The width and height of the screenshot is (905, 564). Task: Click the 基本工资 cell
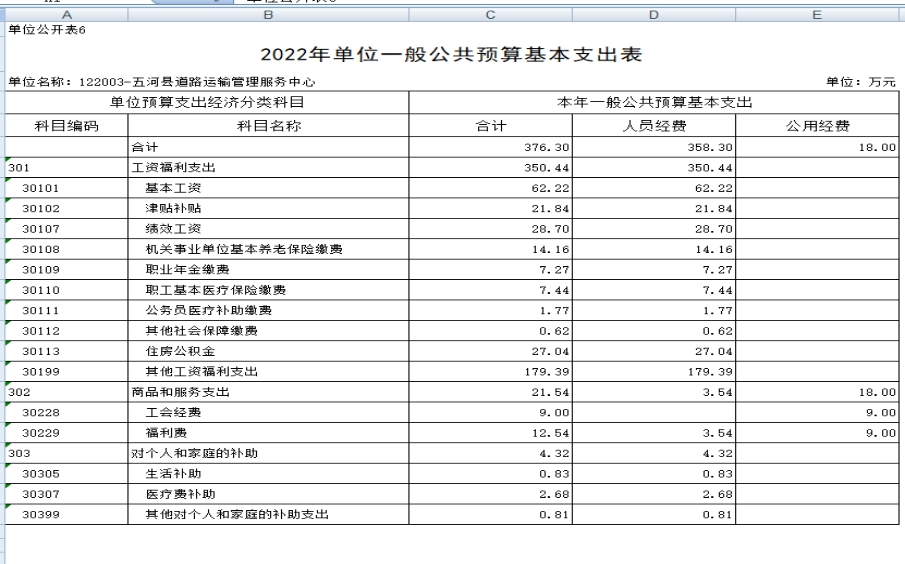[x=268, y=188]
